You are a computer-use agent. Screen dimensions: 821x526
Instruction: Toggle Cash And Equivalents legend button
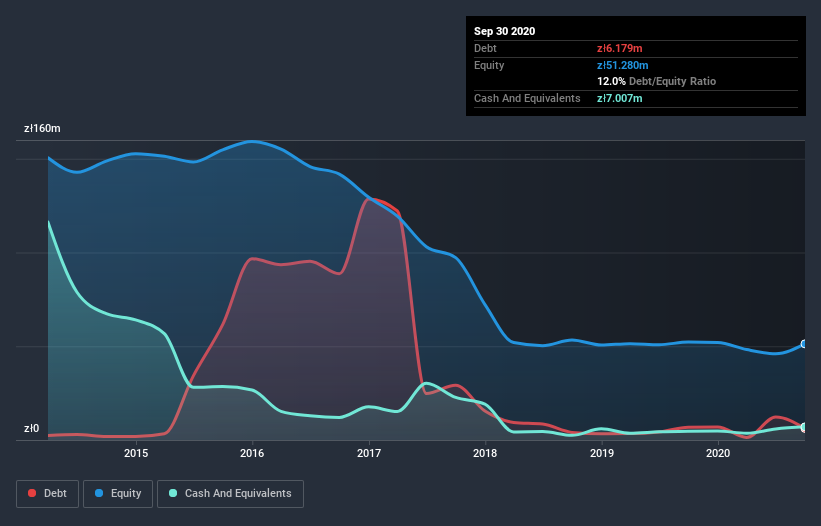(x=230, y=494)
